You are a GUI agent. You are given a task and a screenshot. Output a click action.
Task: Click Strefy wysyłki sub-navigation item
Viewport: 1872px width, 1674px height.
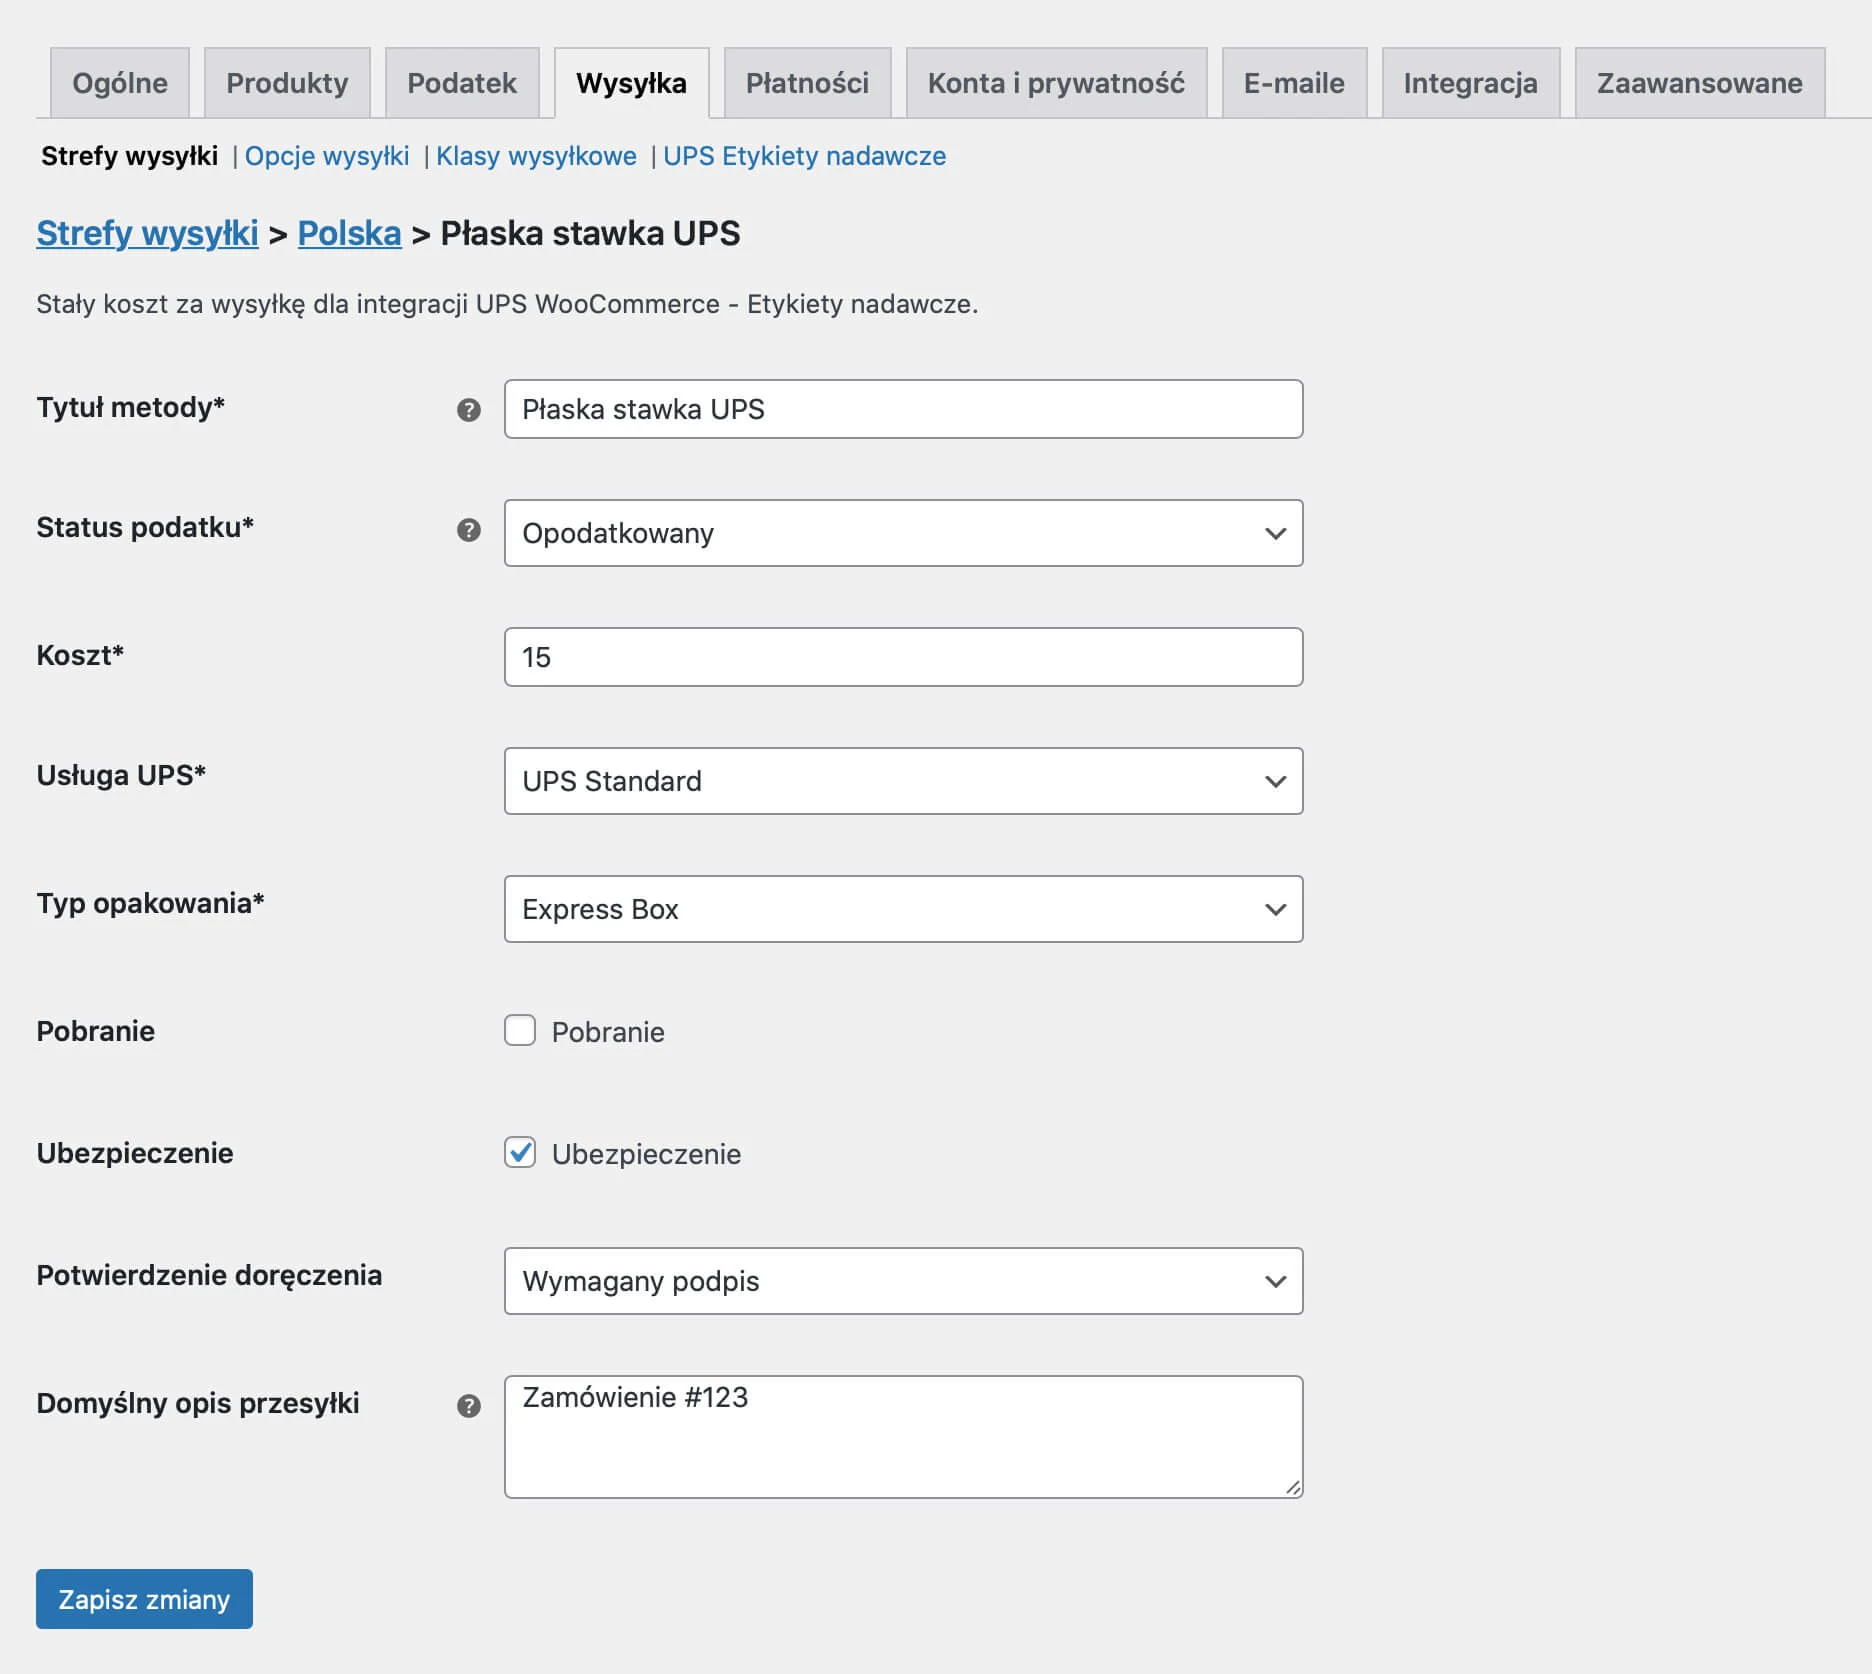click(x=129, y=156)
